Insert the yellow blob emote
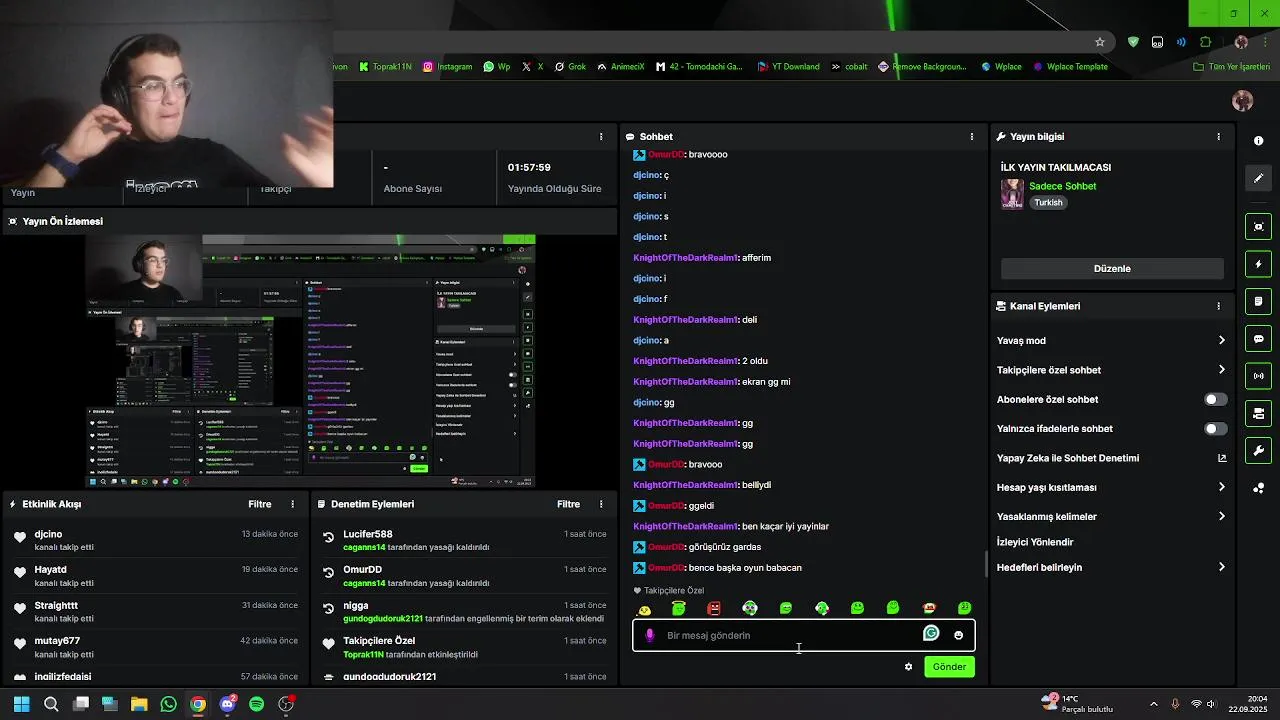Viewport: 1280px width, 720px height. coord(645,609)
